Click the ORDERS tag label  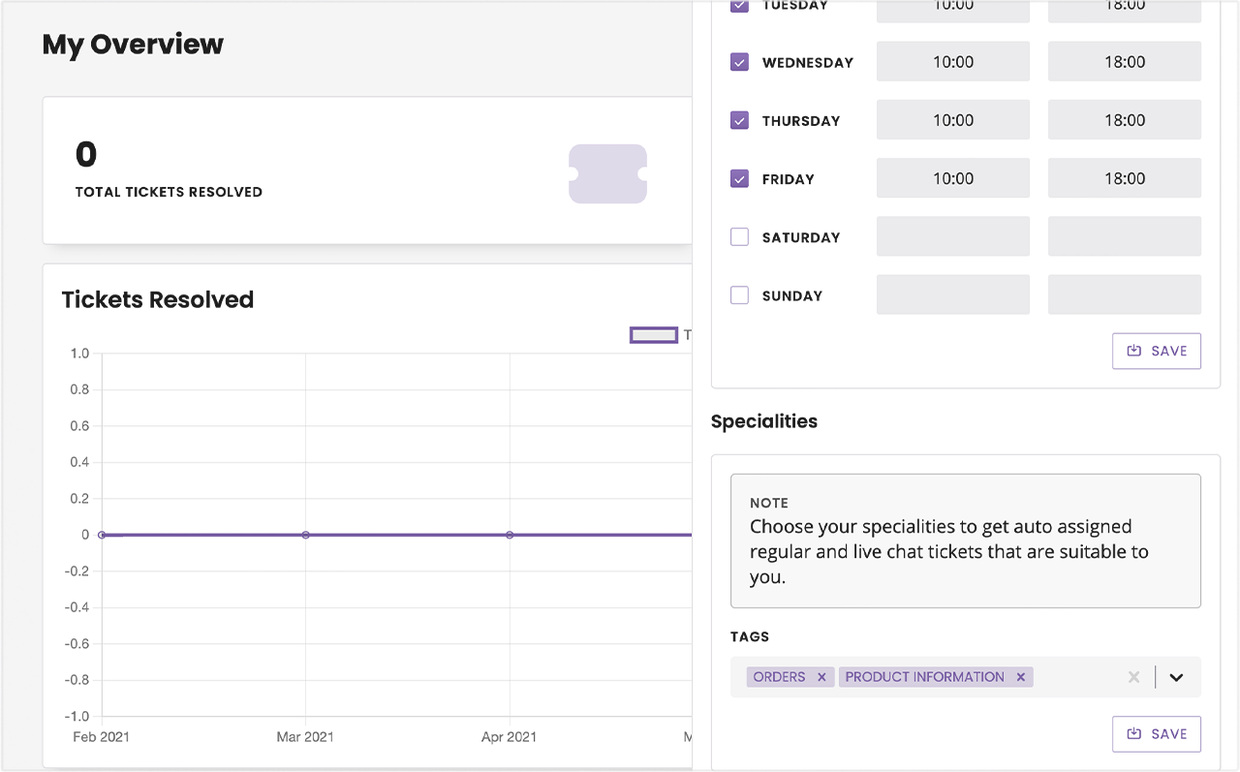(x=779, y=677)
